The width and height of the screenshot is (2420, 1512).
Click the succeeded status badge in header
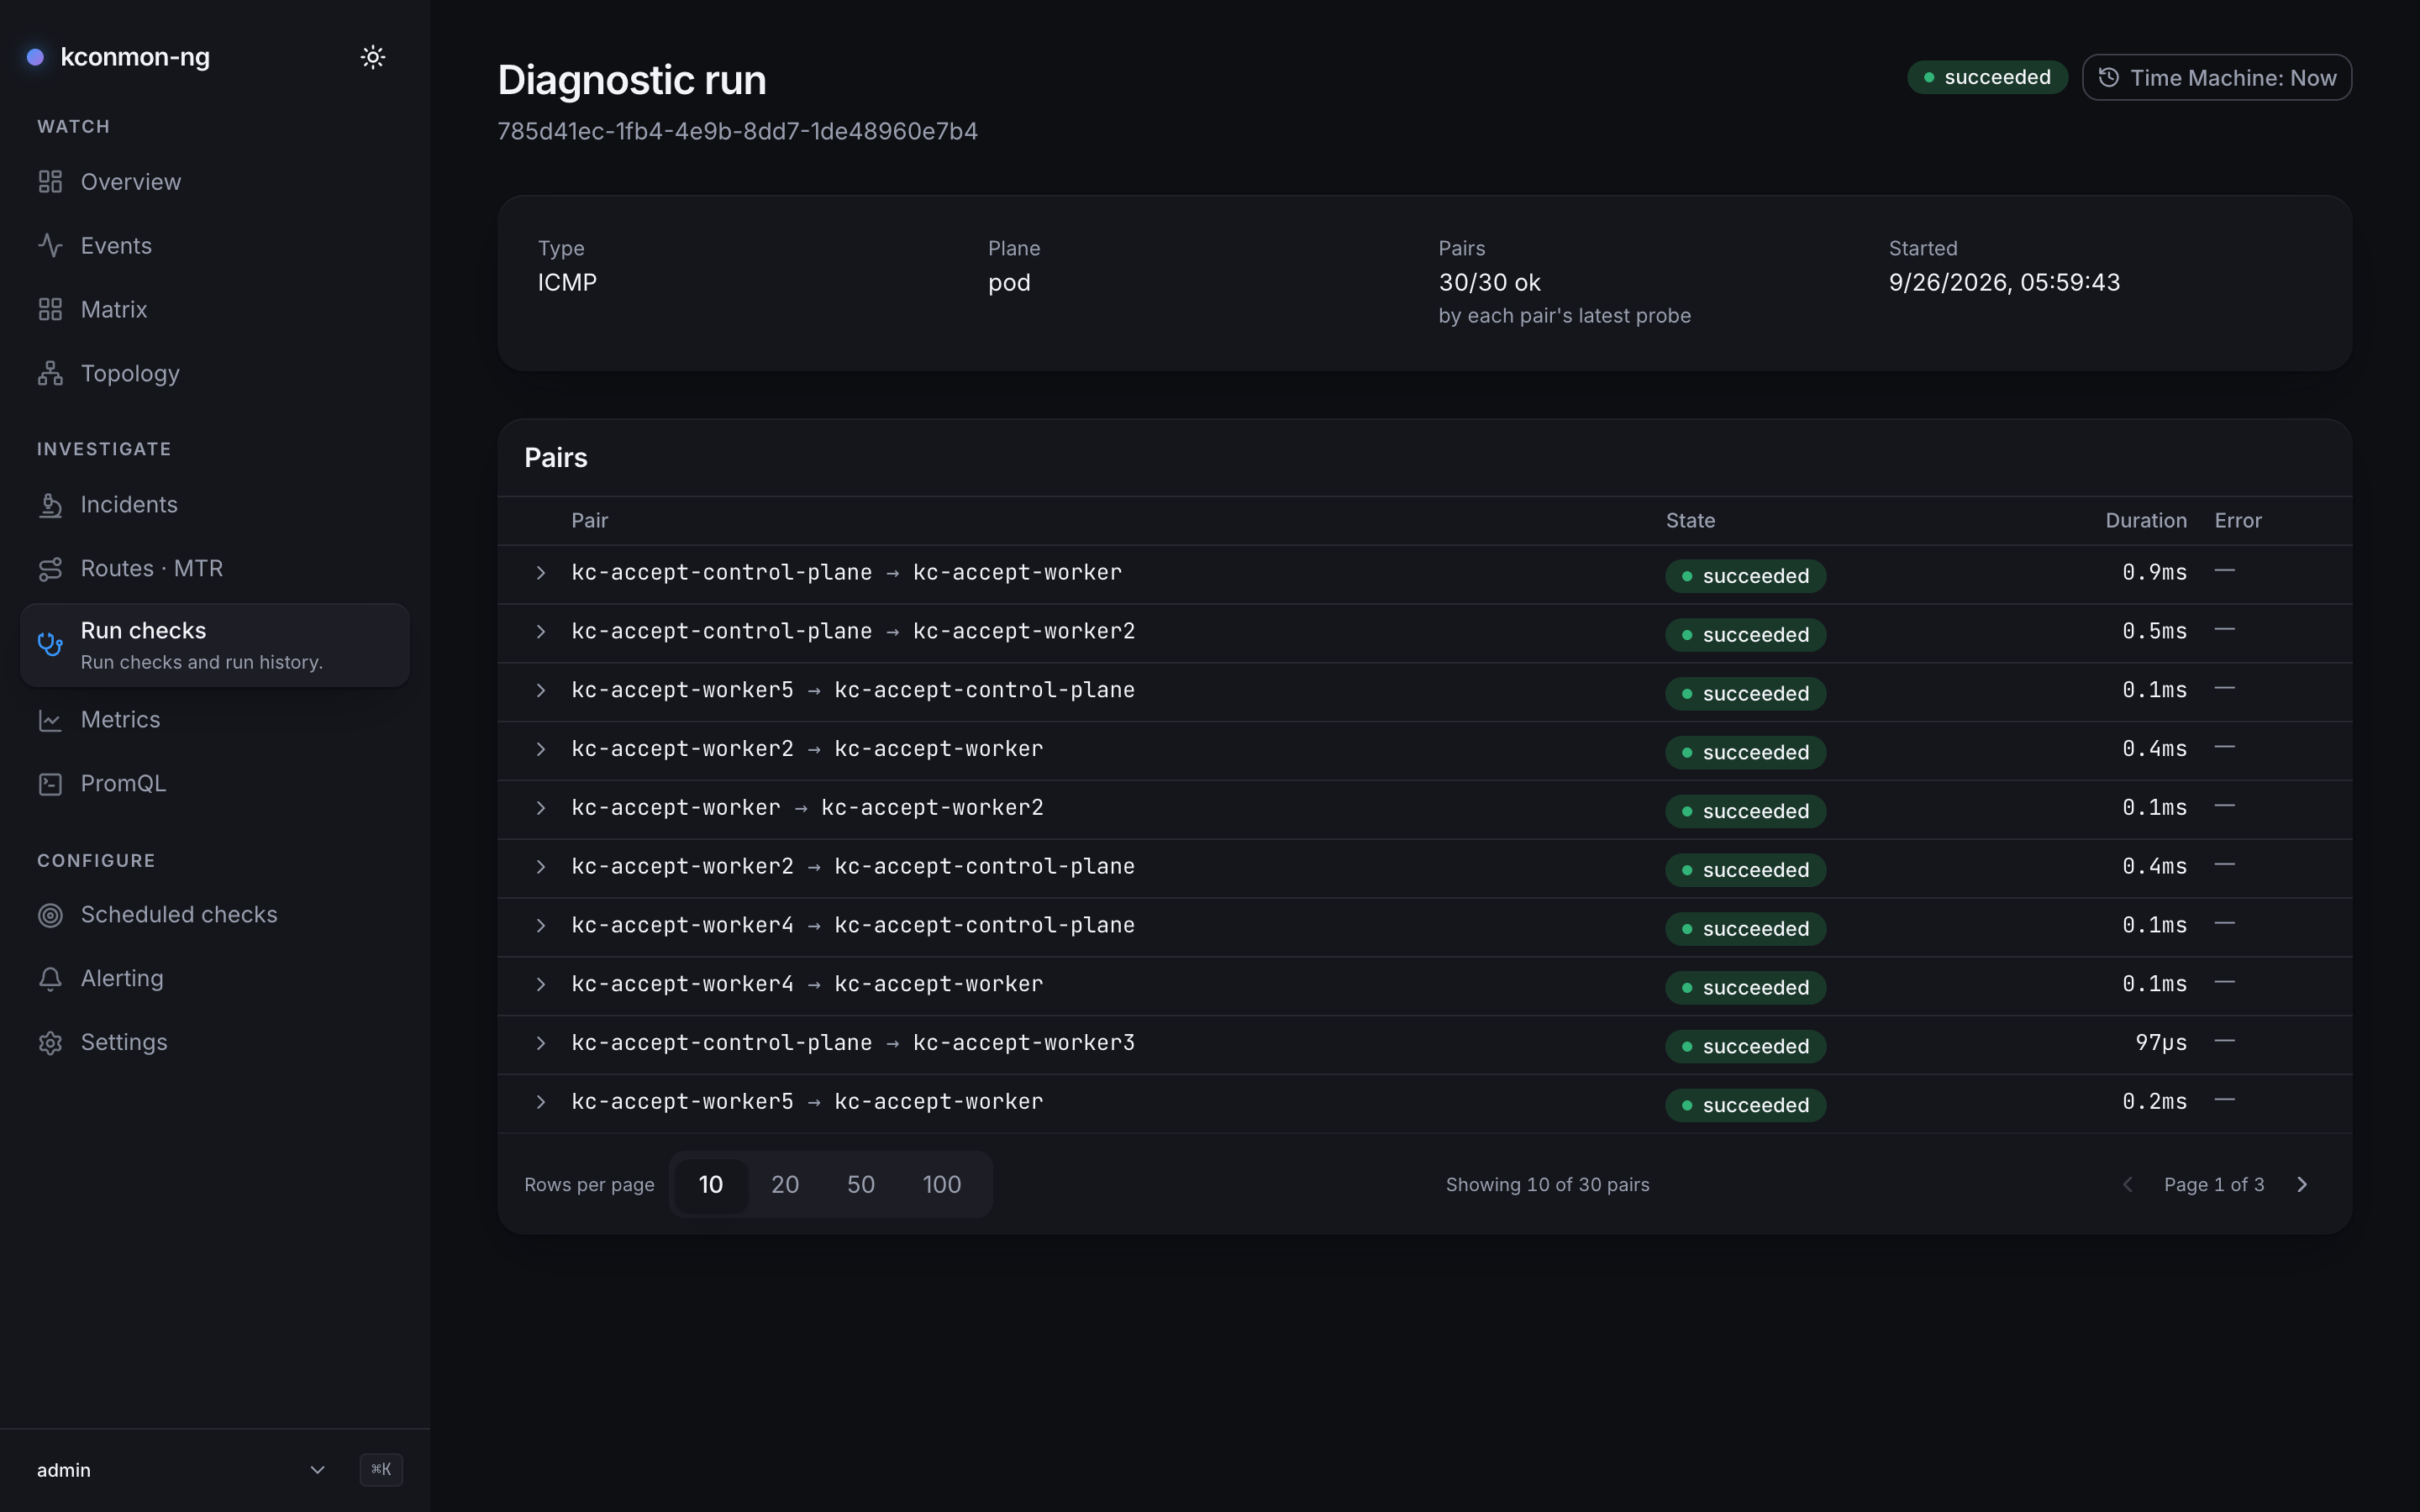[x=1987, y=78]
